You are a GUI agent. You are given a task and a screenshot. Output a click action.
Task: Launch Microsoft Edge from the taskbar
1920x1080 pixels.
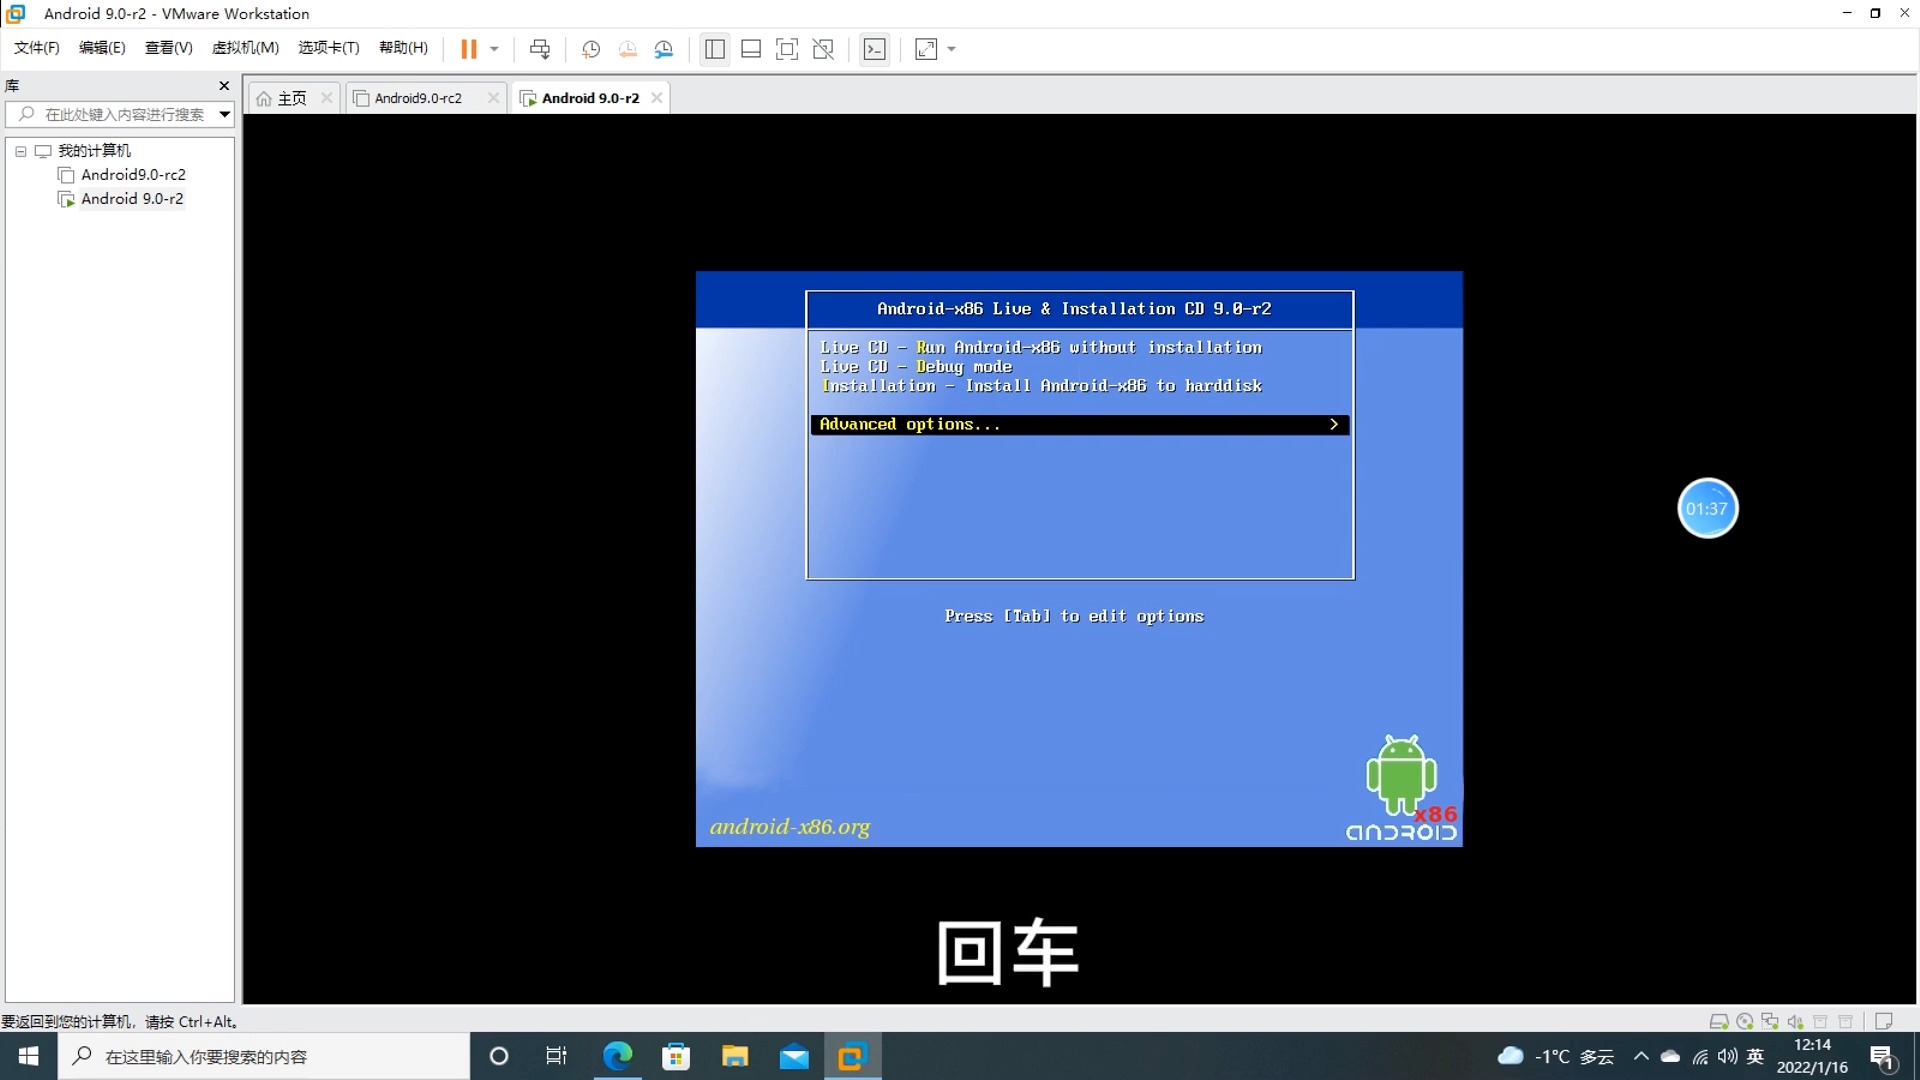coord(617,1056)
